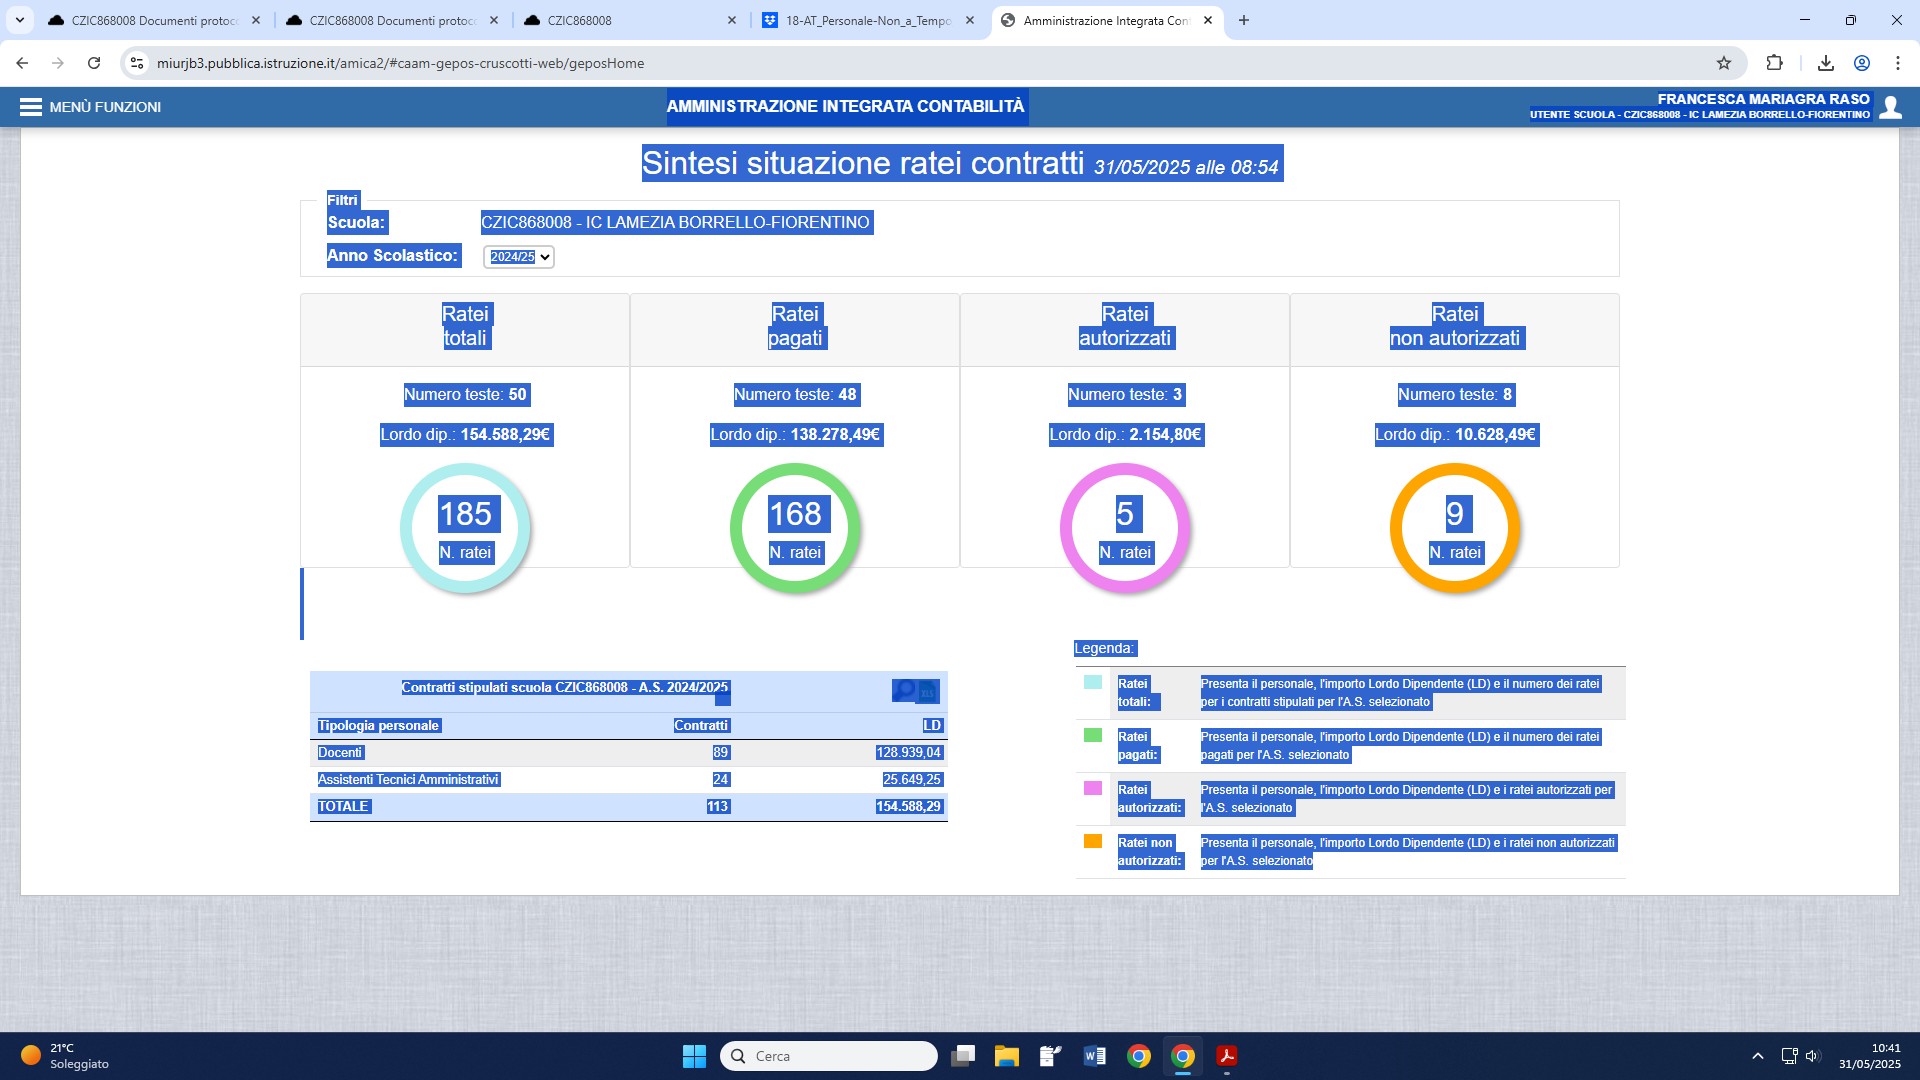Click the TOTALE row label
Screen dimensions: 1920x1080
(343, 807)
